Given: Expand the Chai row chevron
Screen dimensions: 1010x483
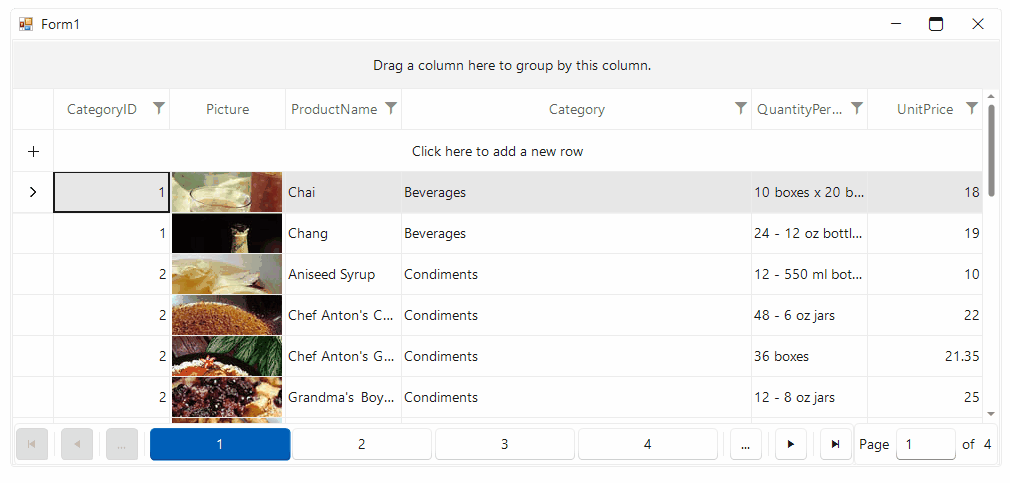Looking at the screenshot, I should [33, 192].
